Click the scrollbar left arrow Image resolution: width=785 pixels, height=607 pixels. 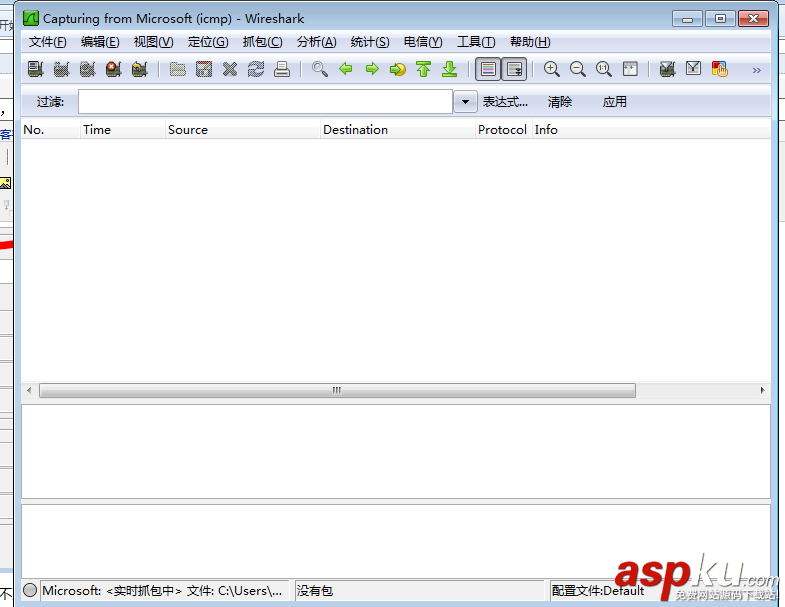coord(29,390)
